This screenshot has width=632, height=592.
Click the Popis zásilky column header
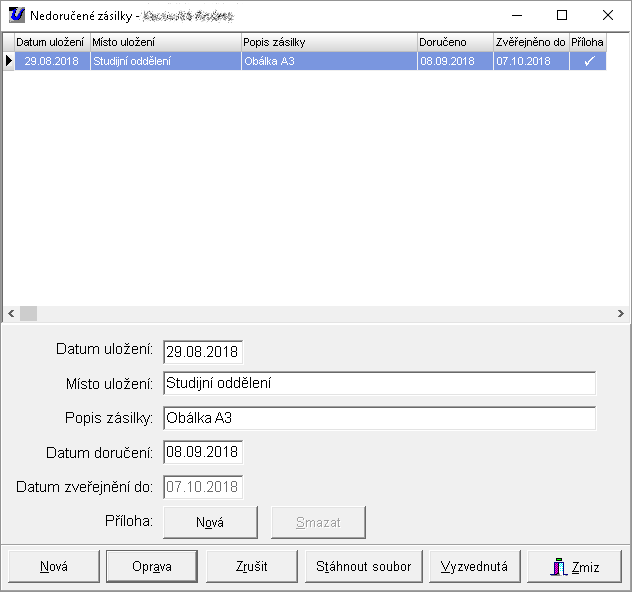(x=328, y=43)
